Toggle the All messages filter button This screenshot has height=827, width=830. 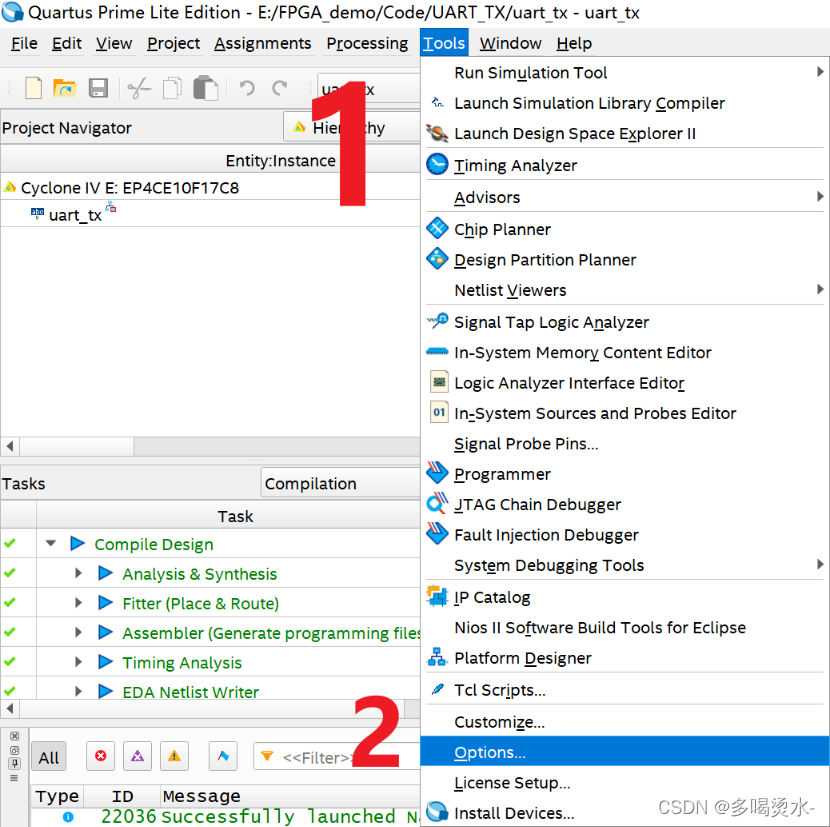(49, 757)
